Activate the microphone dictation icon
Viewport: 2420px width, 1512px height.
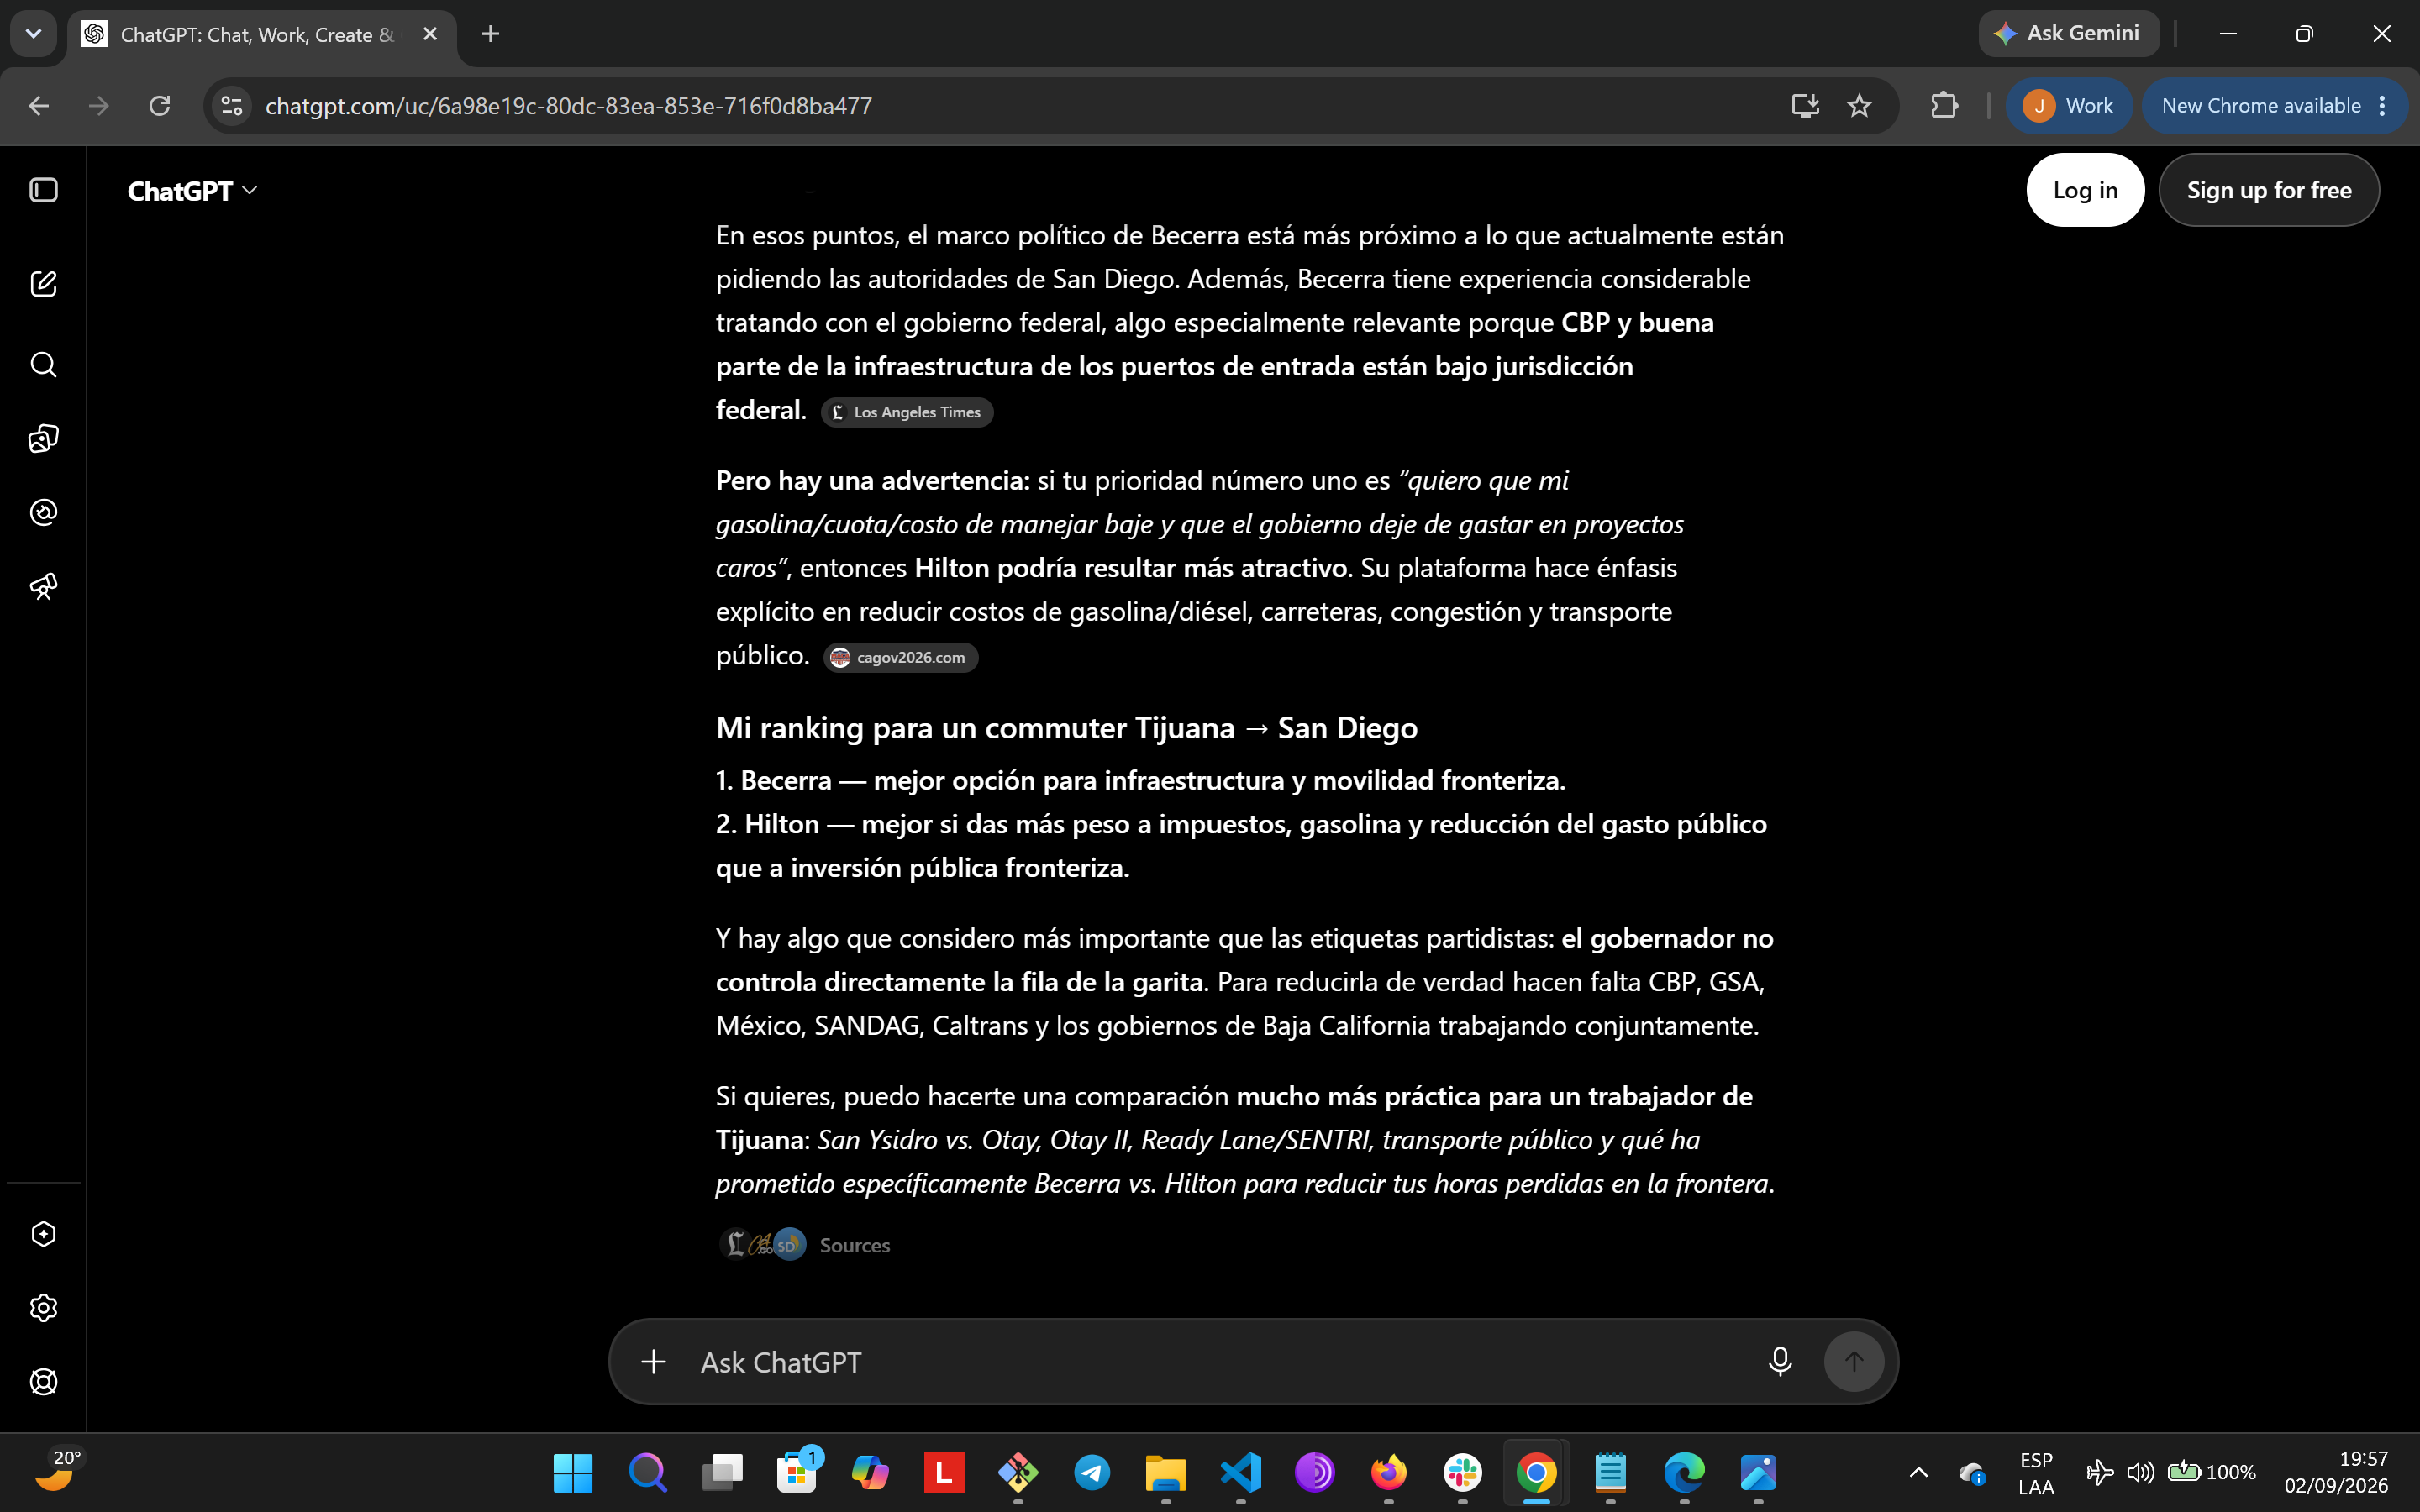pos(1780,1362)
